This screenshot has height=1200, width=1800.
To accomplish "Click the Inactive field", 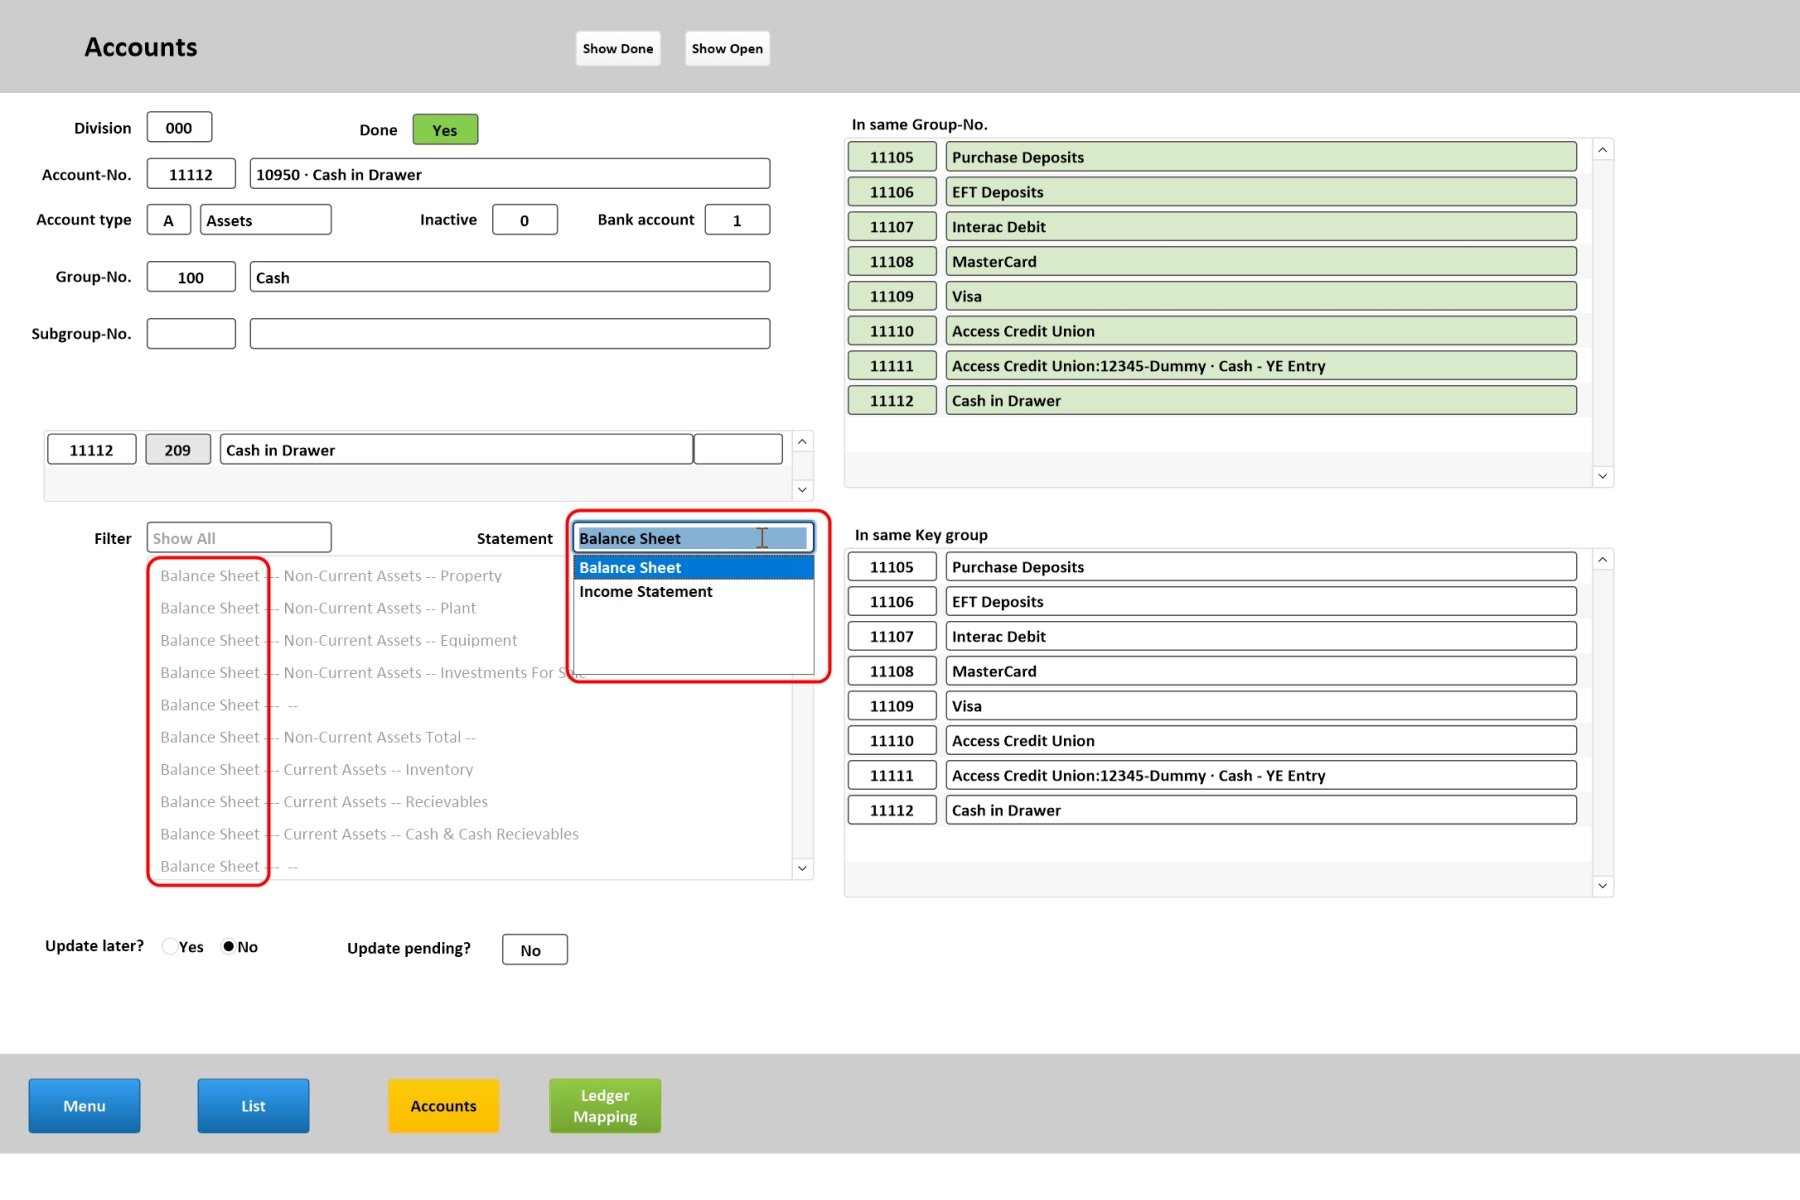I will point(525,220).
